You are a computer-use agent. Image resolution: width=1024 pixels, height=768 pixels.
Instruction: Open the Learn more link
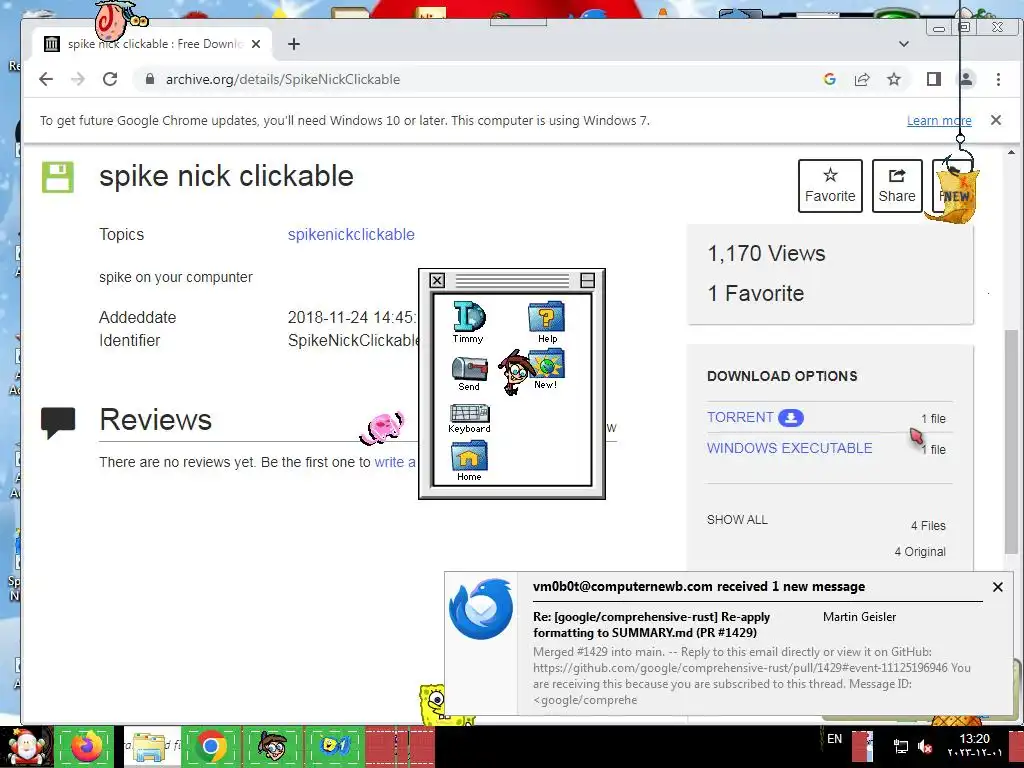[x=939, y=120]
